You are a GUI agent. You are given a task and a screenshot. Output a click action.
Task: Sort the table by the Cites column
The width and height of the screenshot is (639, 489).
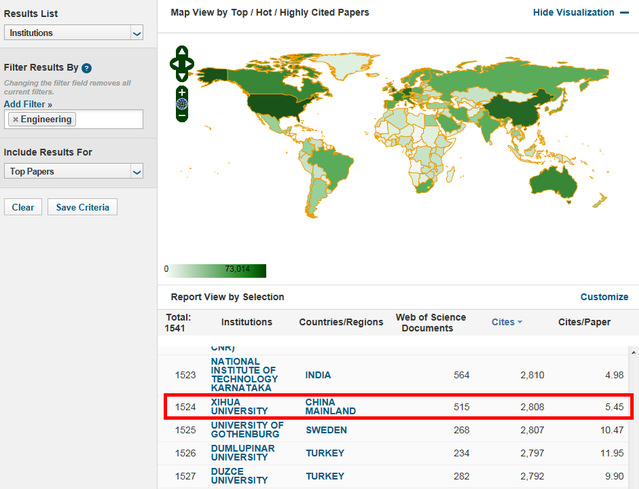click(x=506, y=322)
